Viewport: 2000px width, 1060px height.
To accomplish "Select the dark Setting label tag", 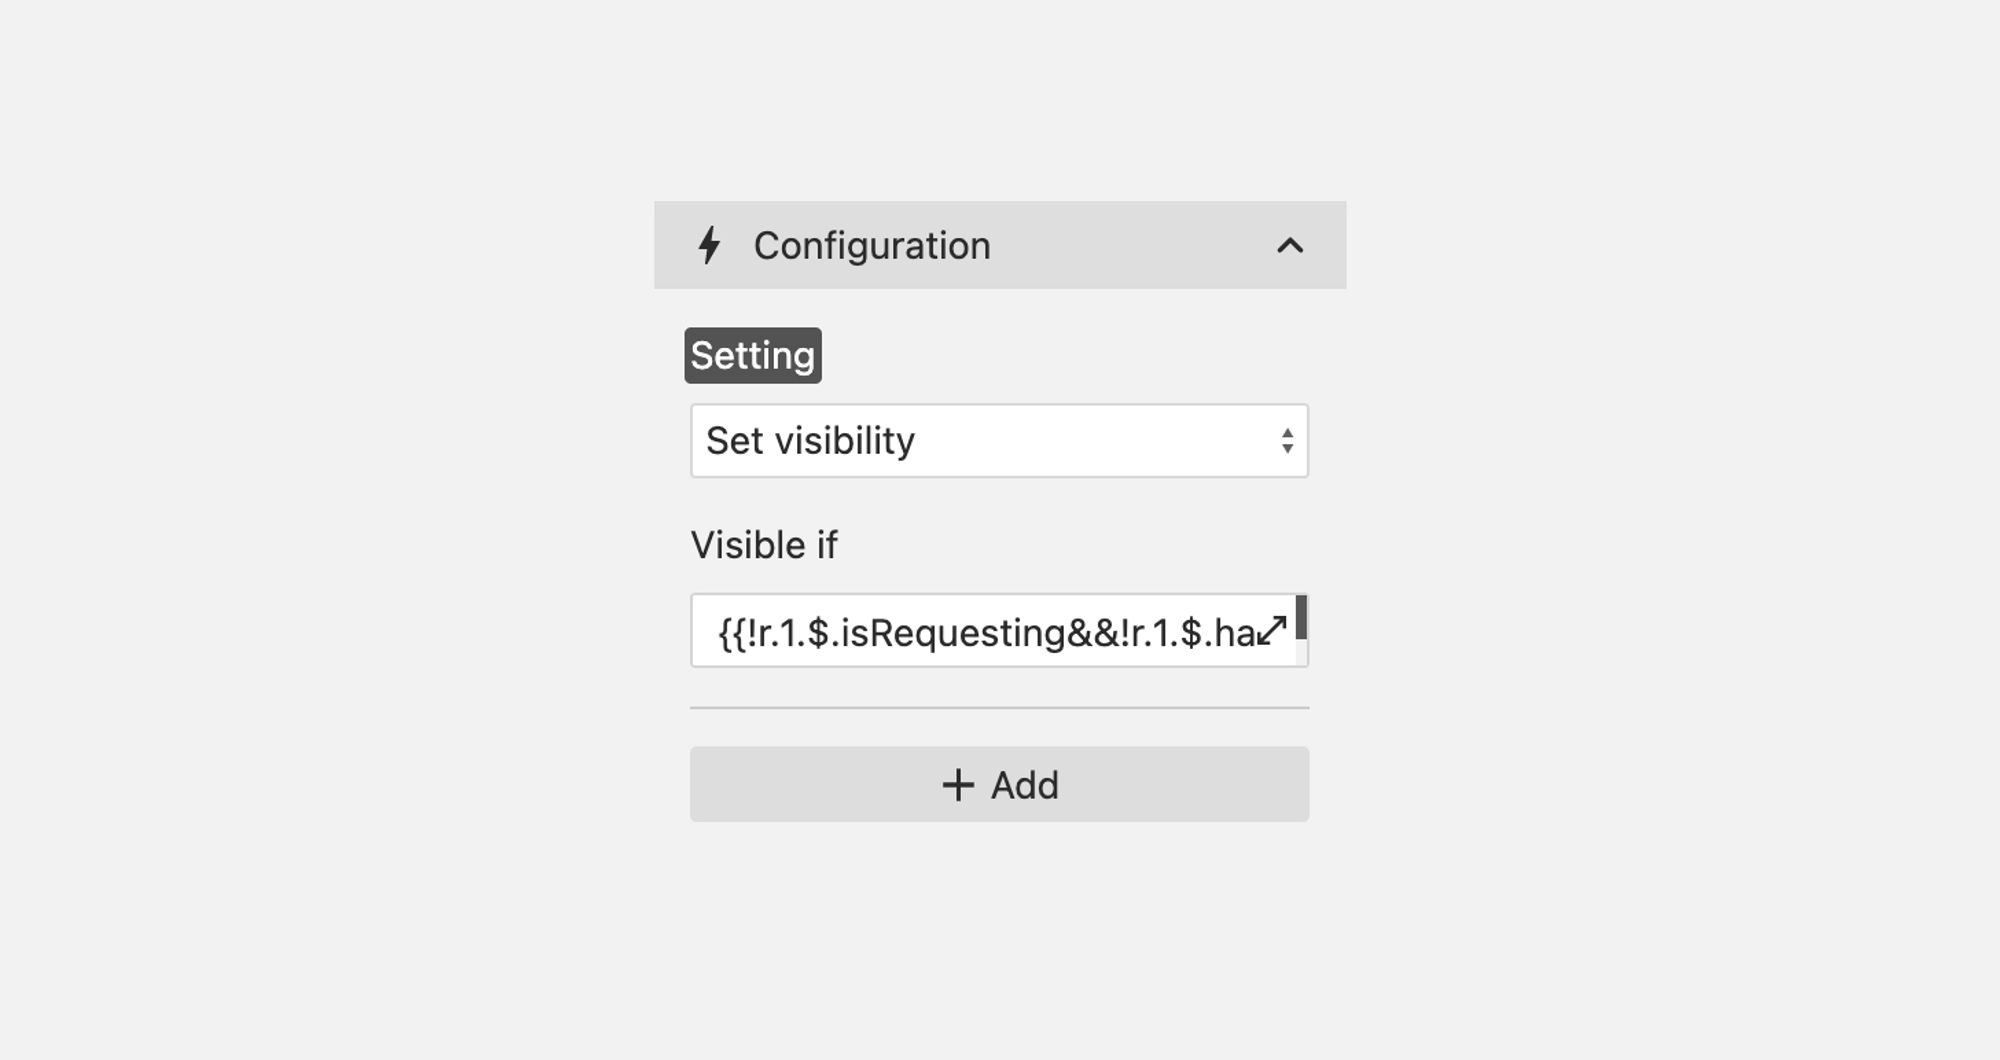I will pos(753,355).
